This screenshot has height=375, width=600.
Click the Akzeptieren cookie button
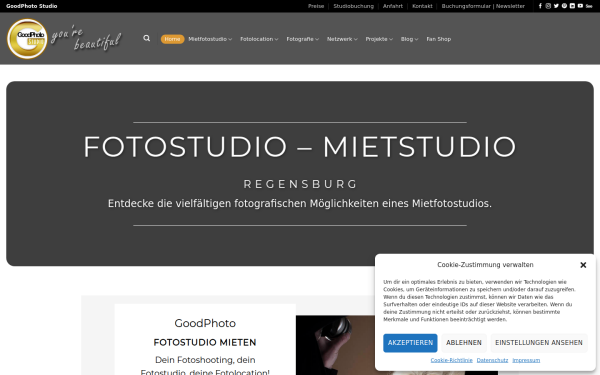tap(410, 343)
